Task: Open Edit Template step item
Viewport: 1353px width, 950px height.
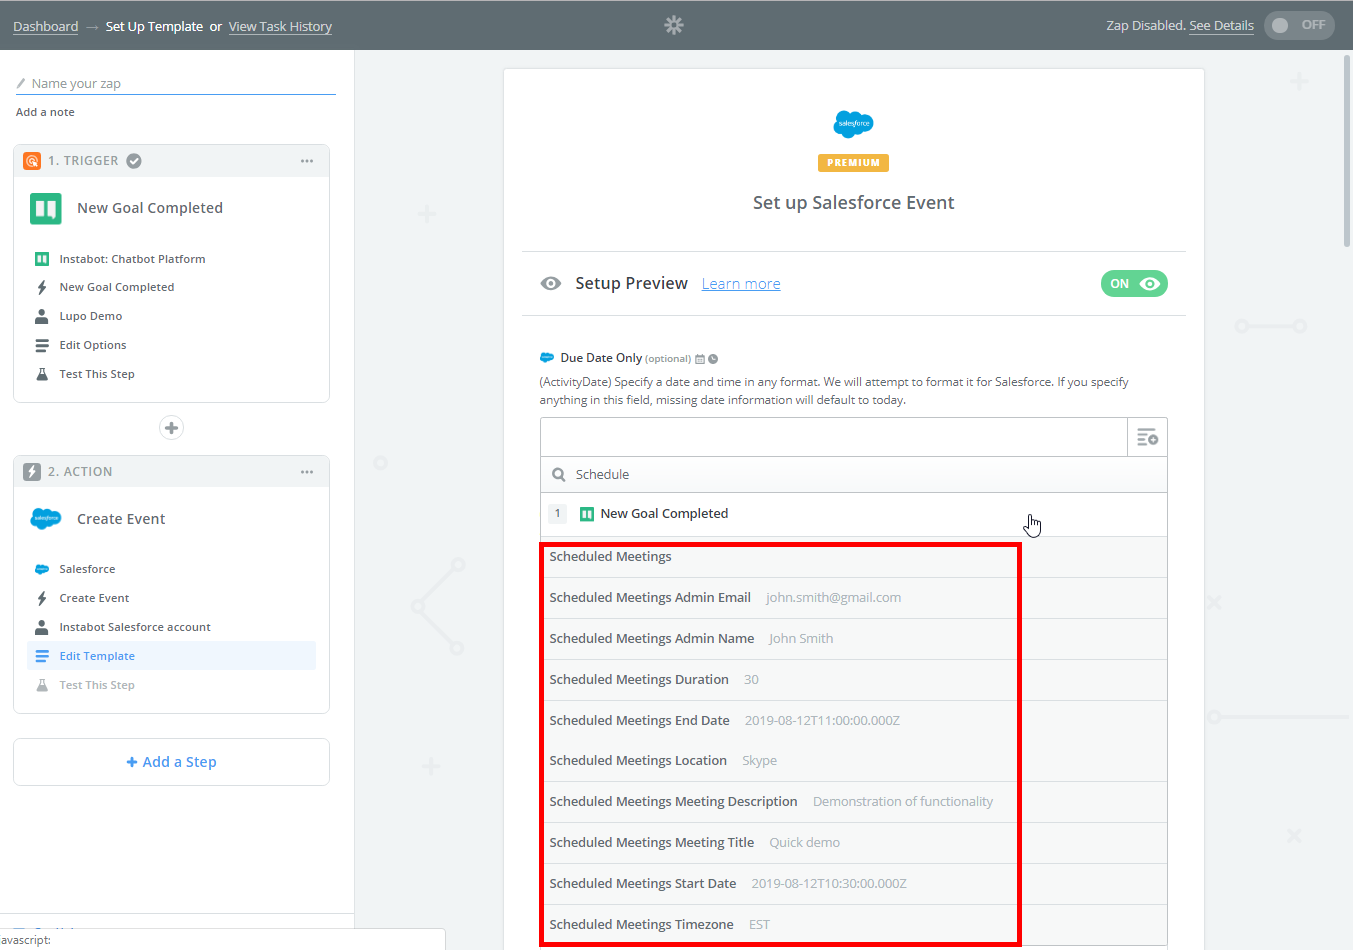Action: tap(171, 656)
